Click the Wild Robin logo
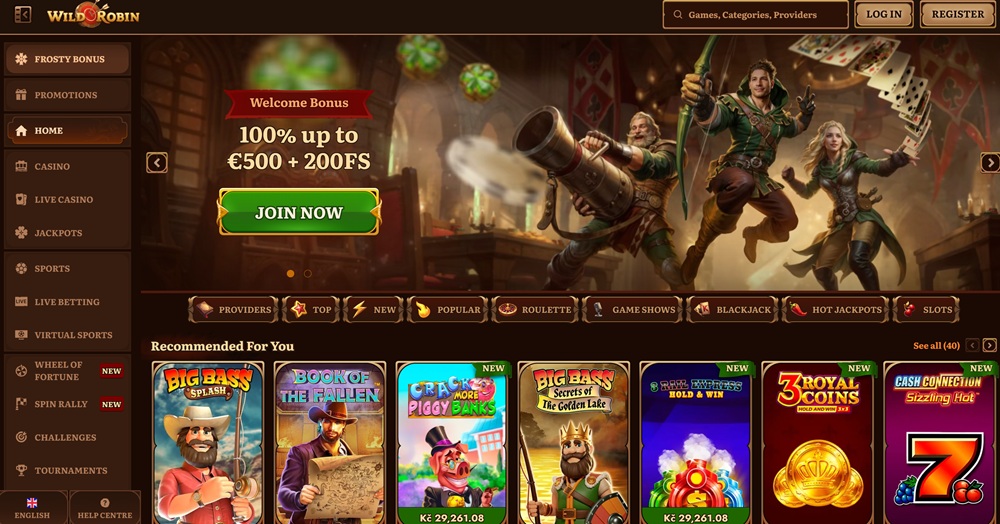The image size is (1000, 524). click(93, 15)
